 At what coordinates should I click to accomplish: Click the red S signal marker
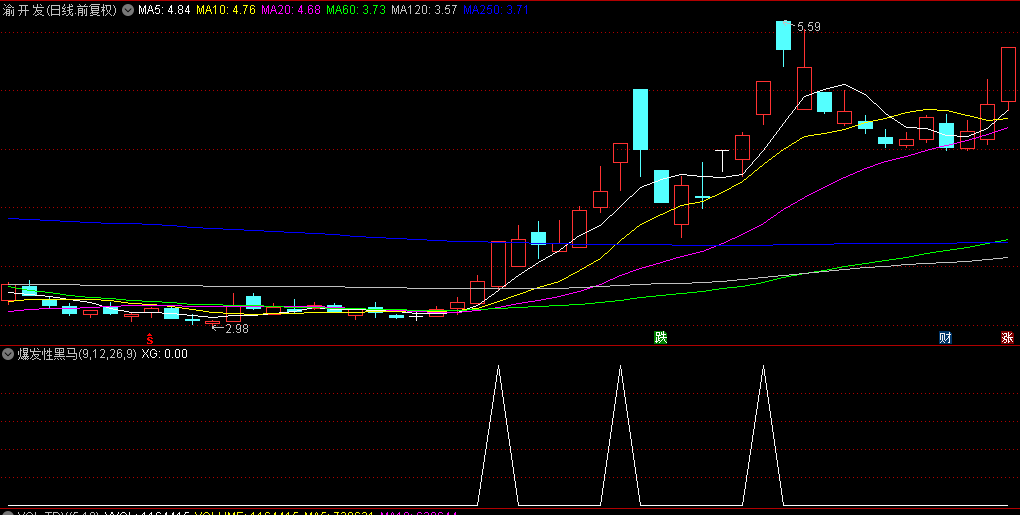(x=150, y=339)
